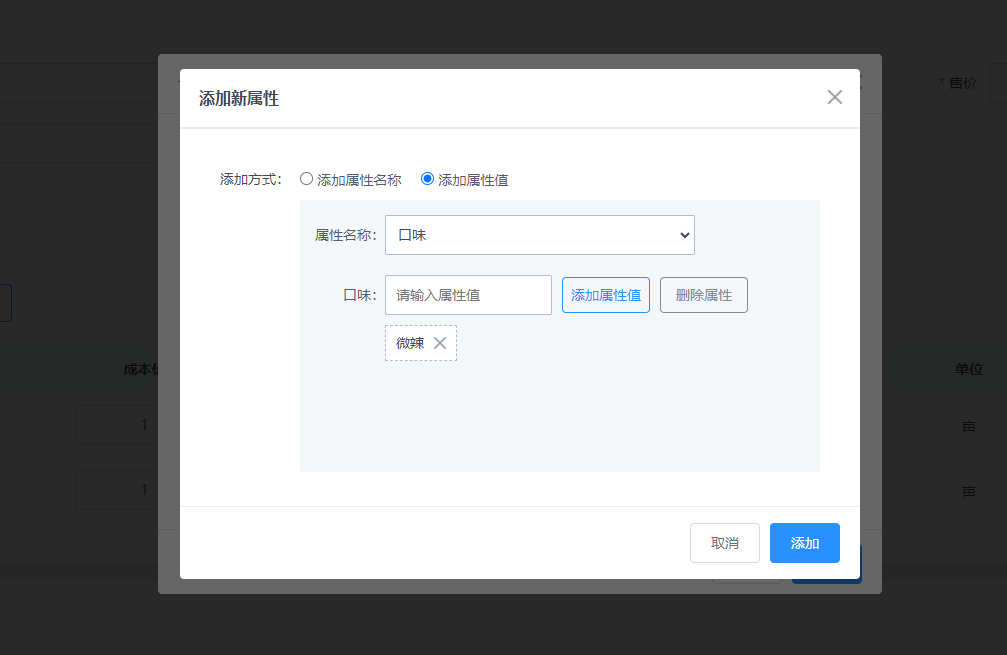Remove the 微辣 tag using its X icon

[440, 343]
